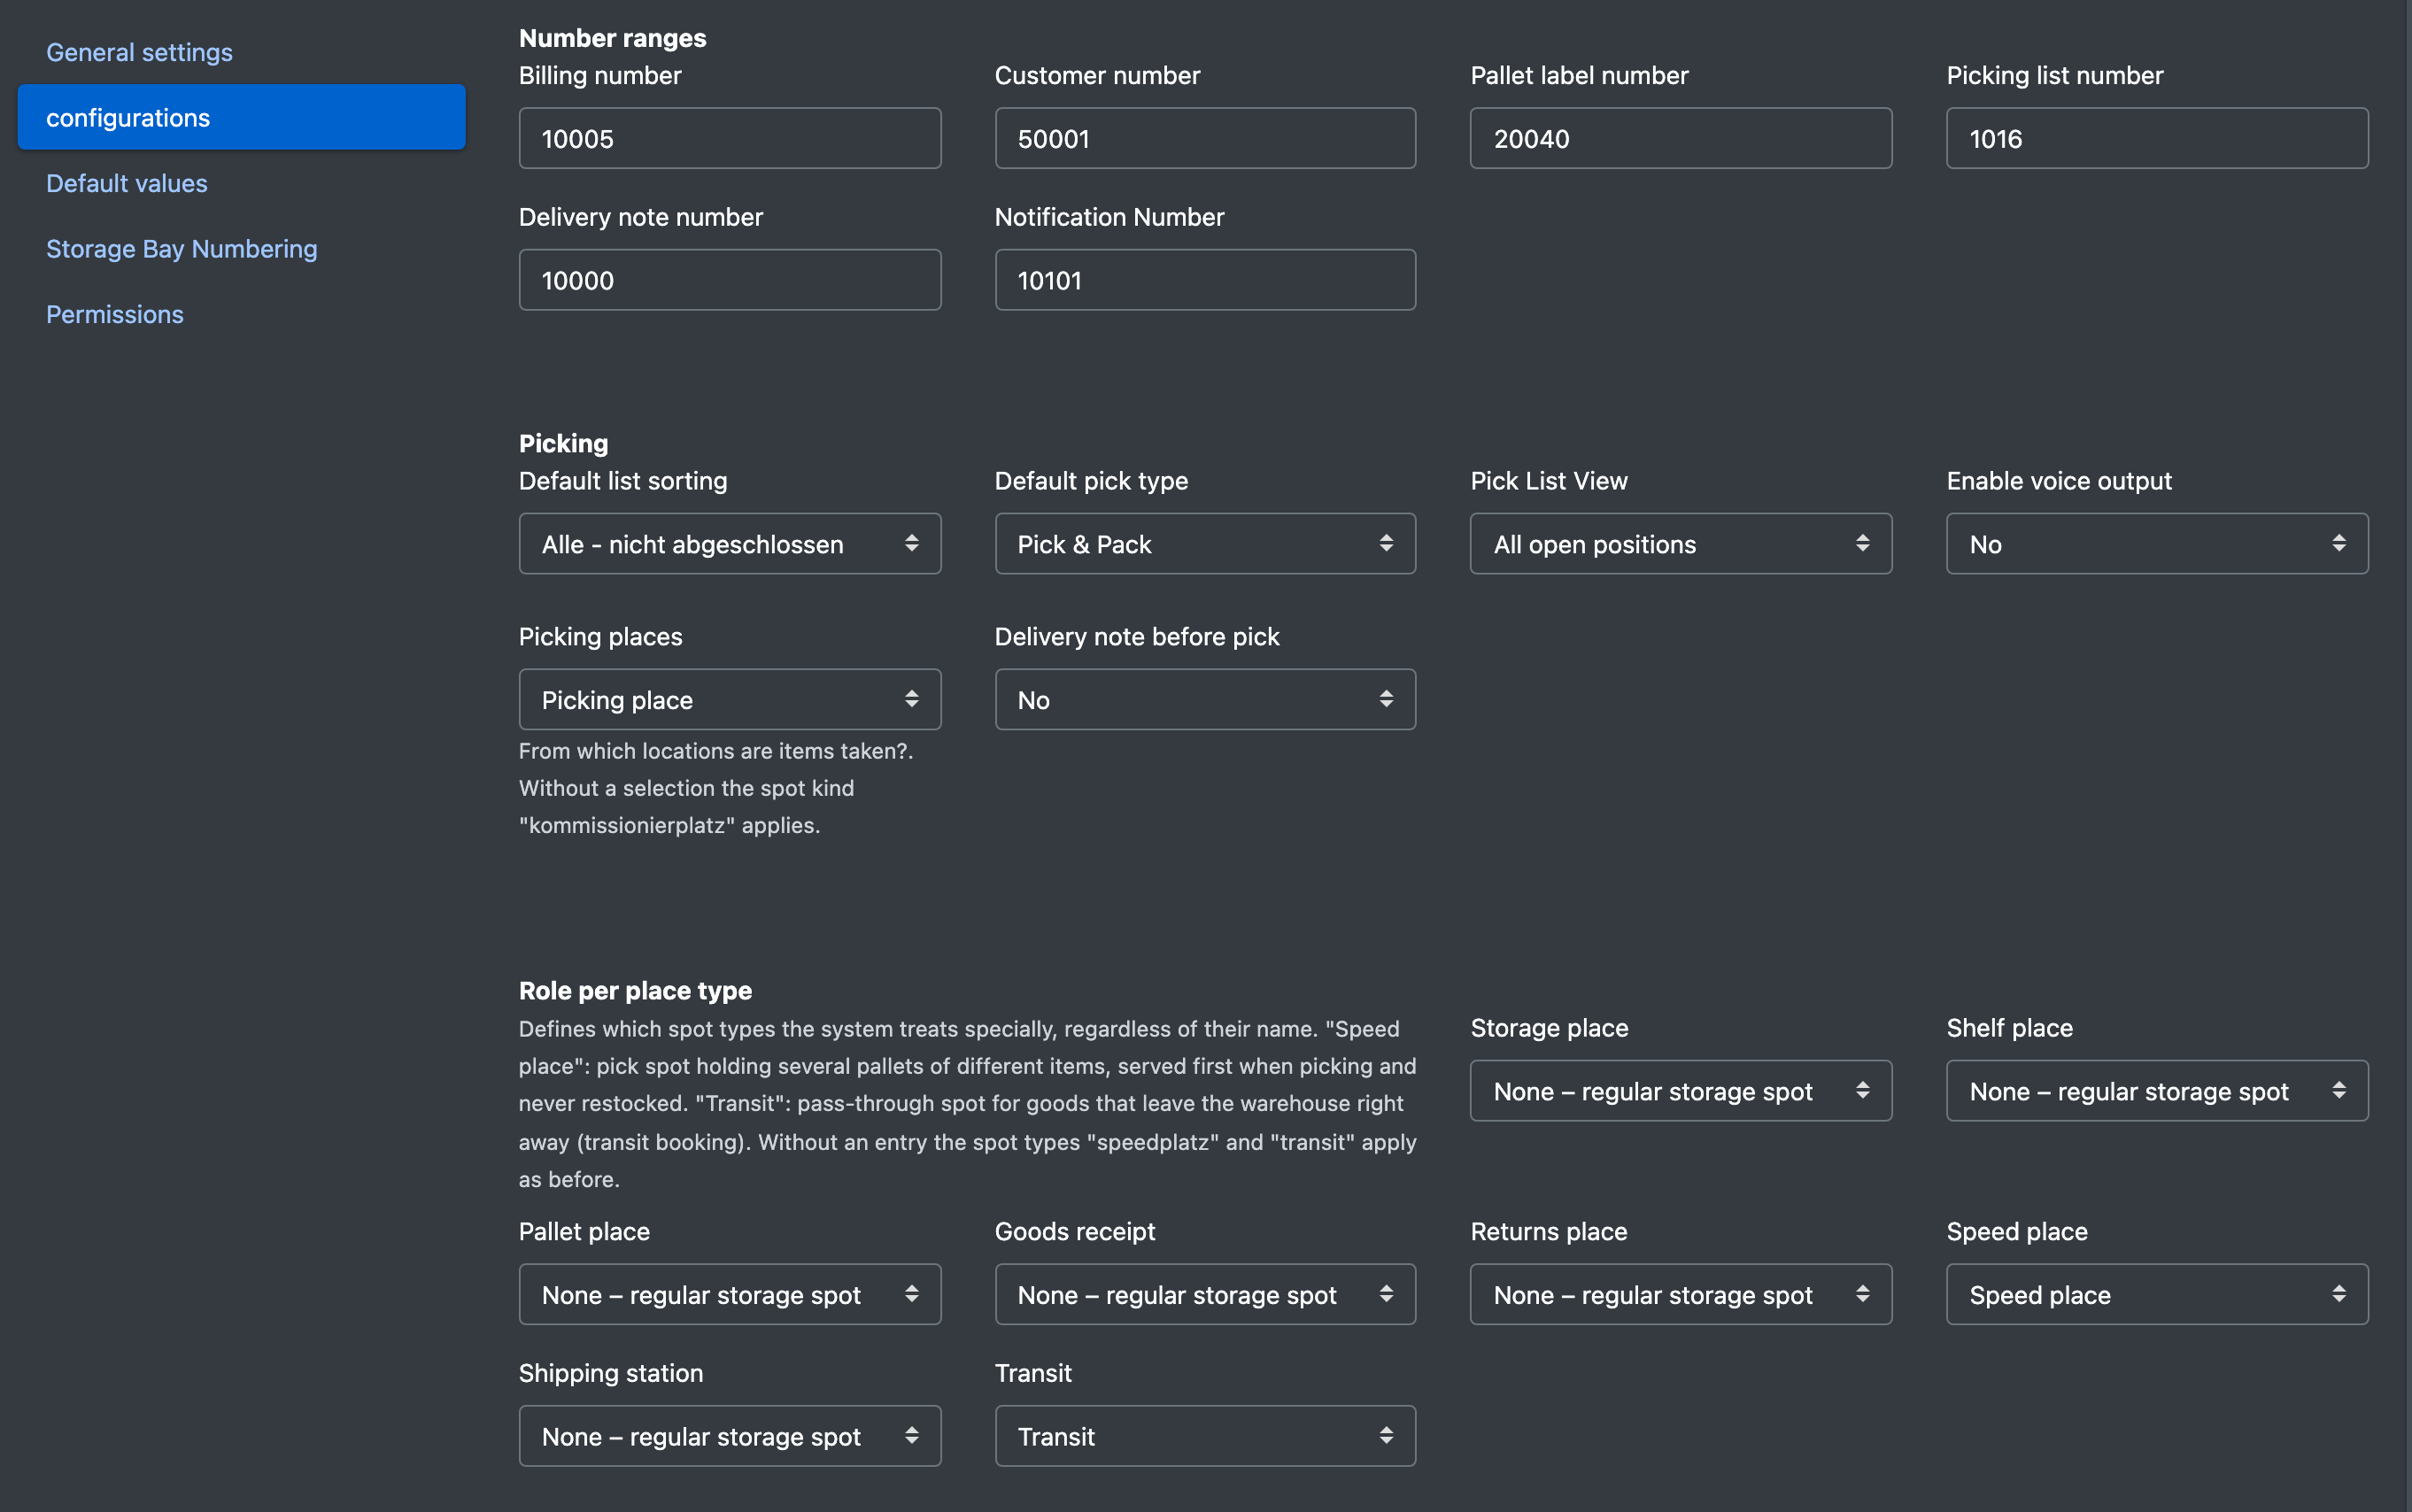2412x1512 pixels.
Task: Open Delivery note before pick dropdown
Action: click(1205, 699)
